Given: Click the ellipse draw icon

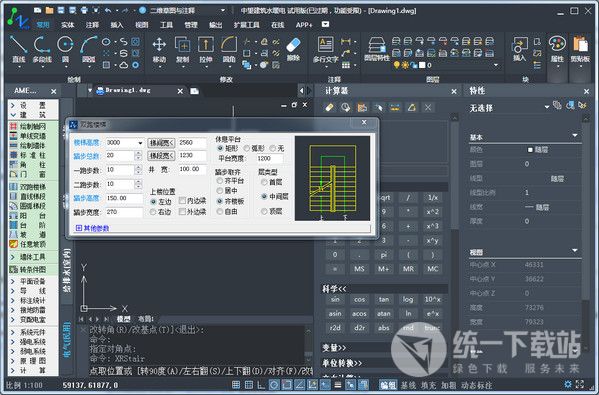Looking at the screenshot, I should click(x=106, y=42).
